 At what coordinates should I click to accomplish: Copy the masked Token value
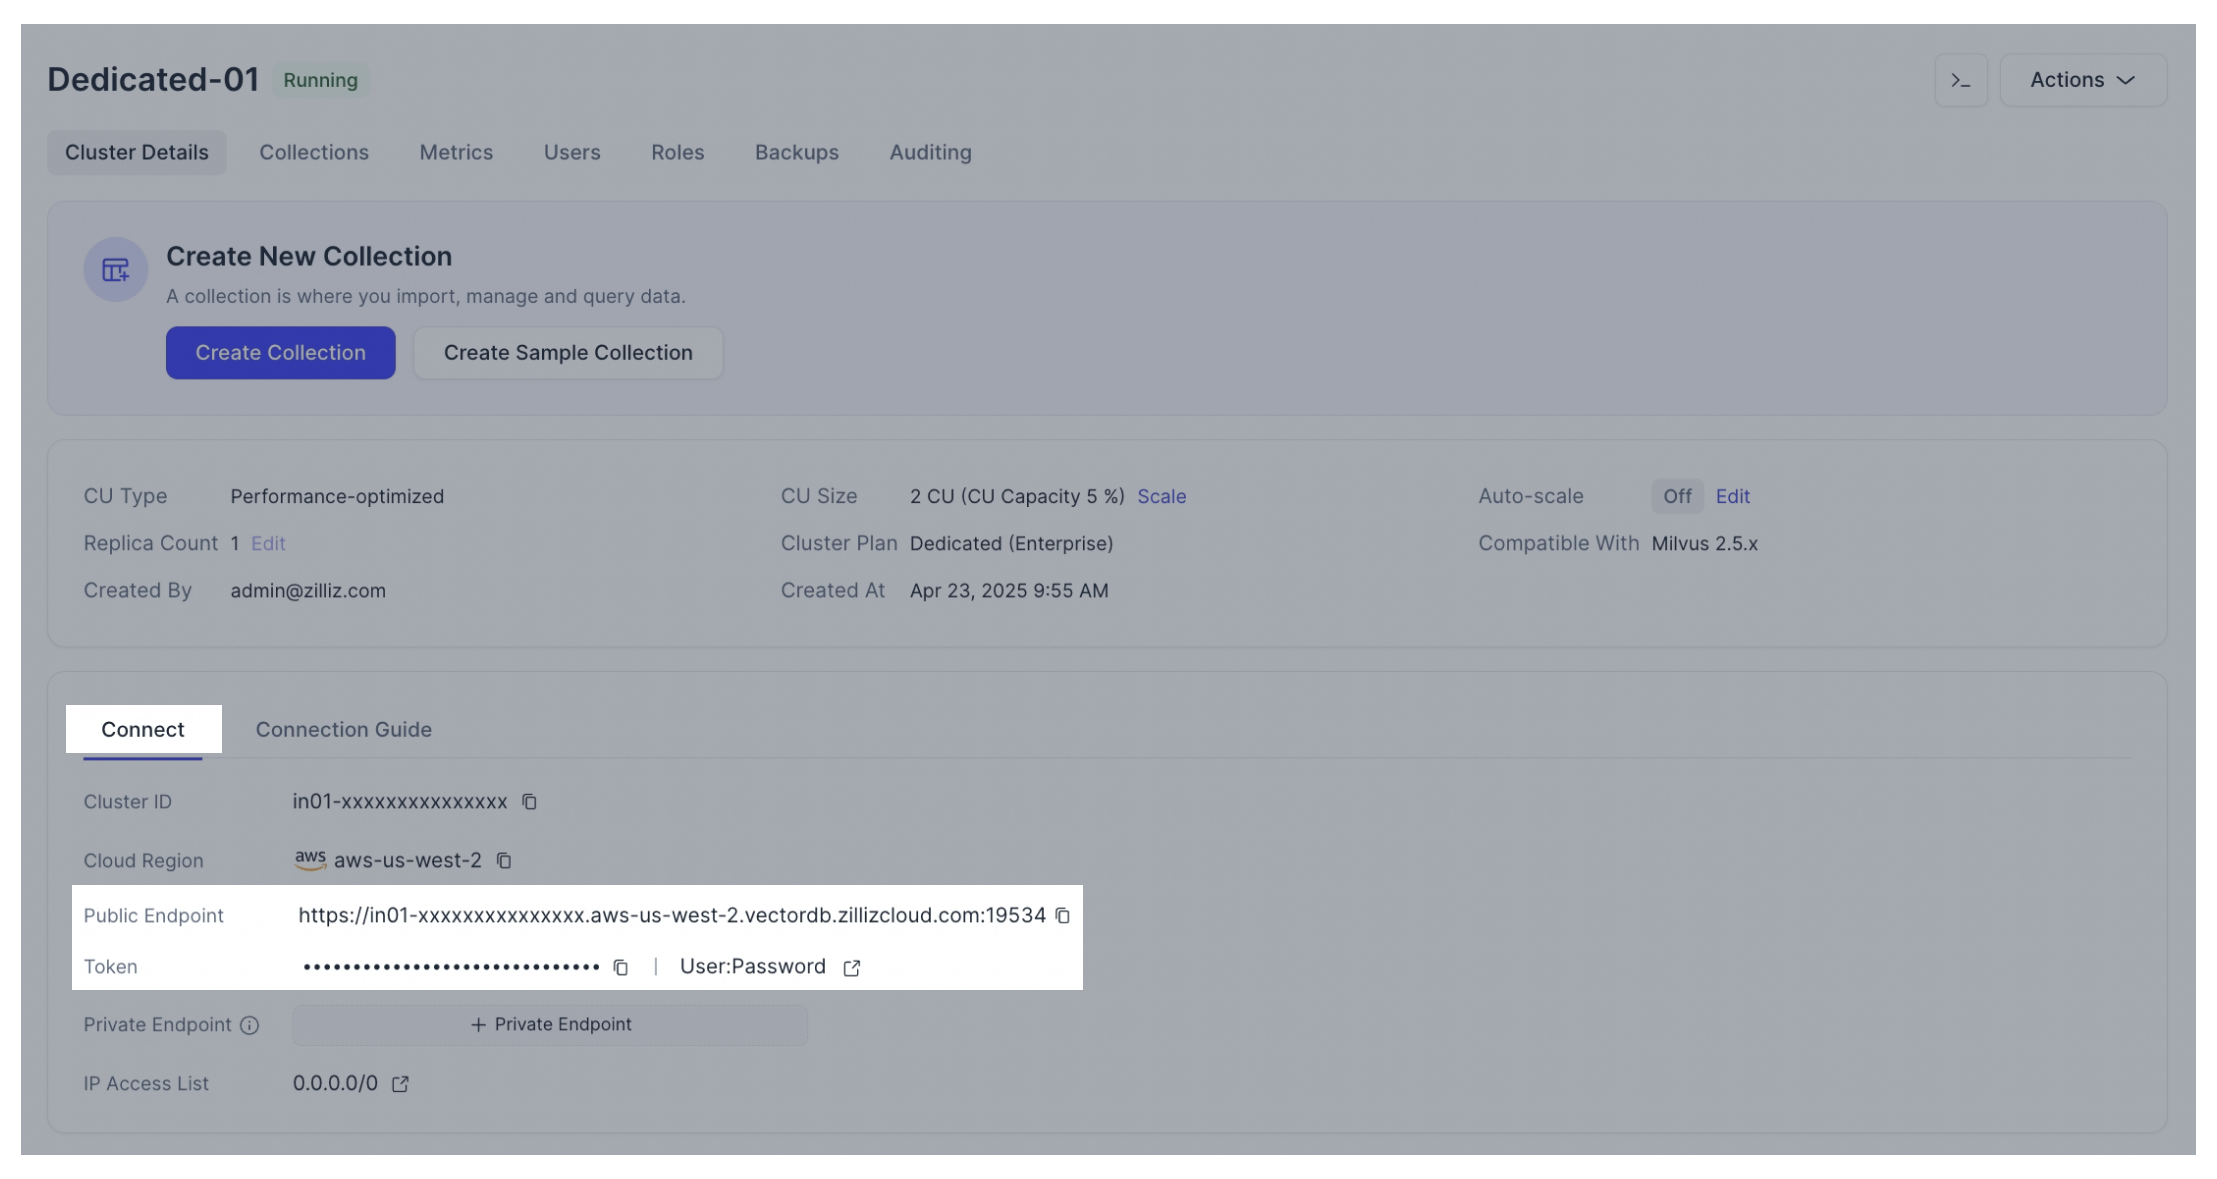pos(621,967)
